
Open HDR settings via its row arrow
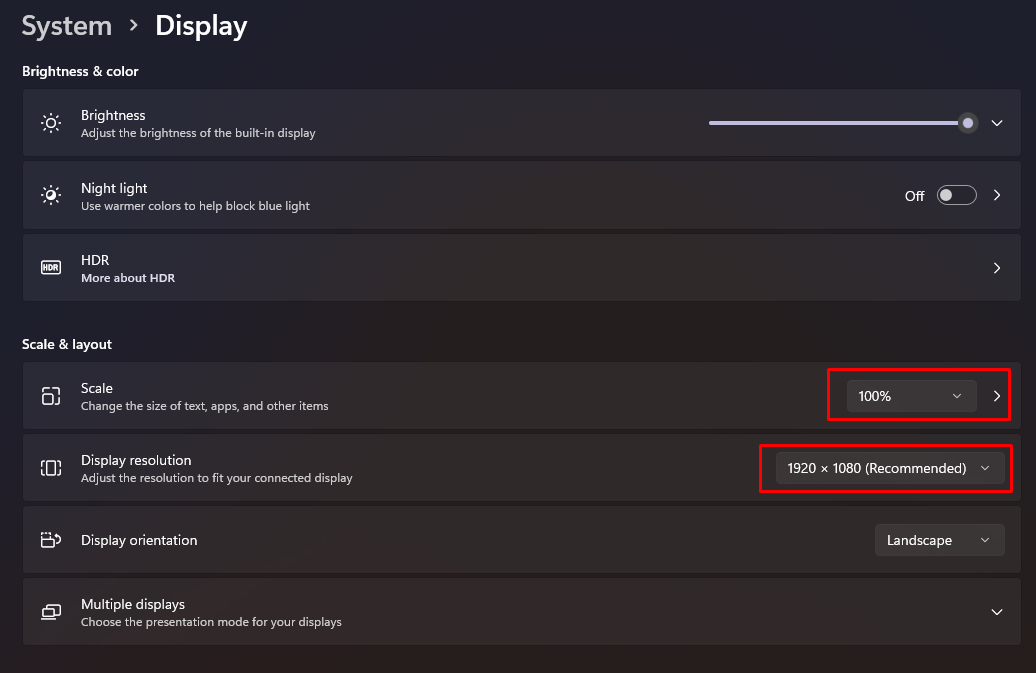(x=996, y=267)
